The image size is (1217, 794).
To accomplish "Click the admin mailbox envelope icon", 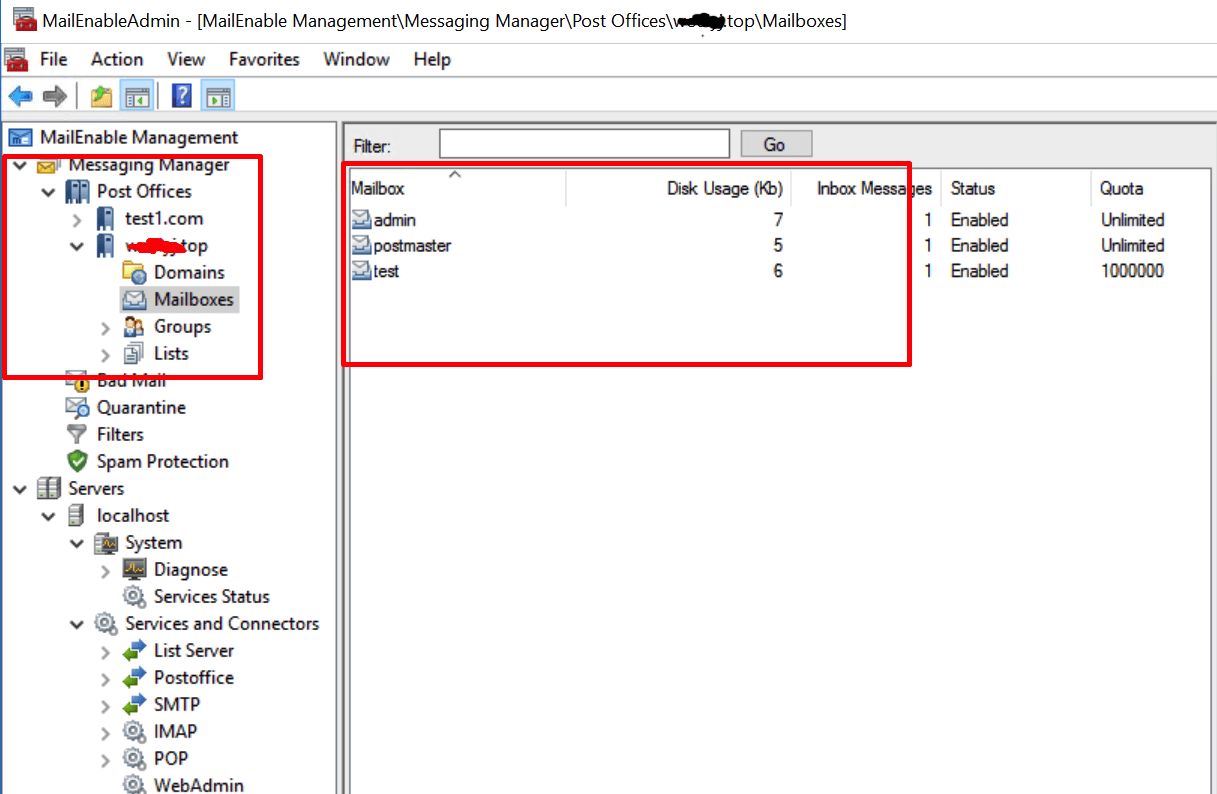I will pyautogui.click(x=361, y=219).
